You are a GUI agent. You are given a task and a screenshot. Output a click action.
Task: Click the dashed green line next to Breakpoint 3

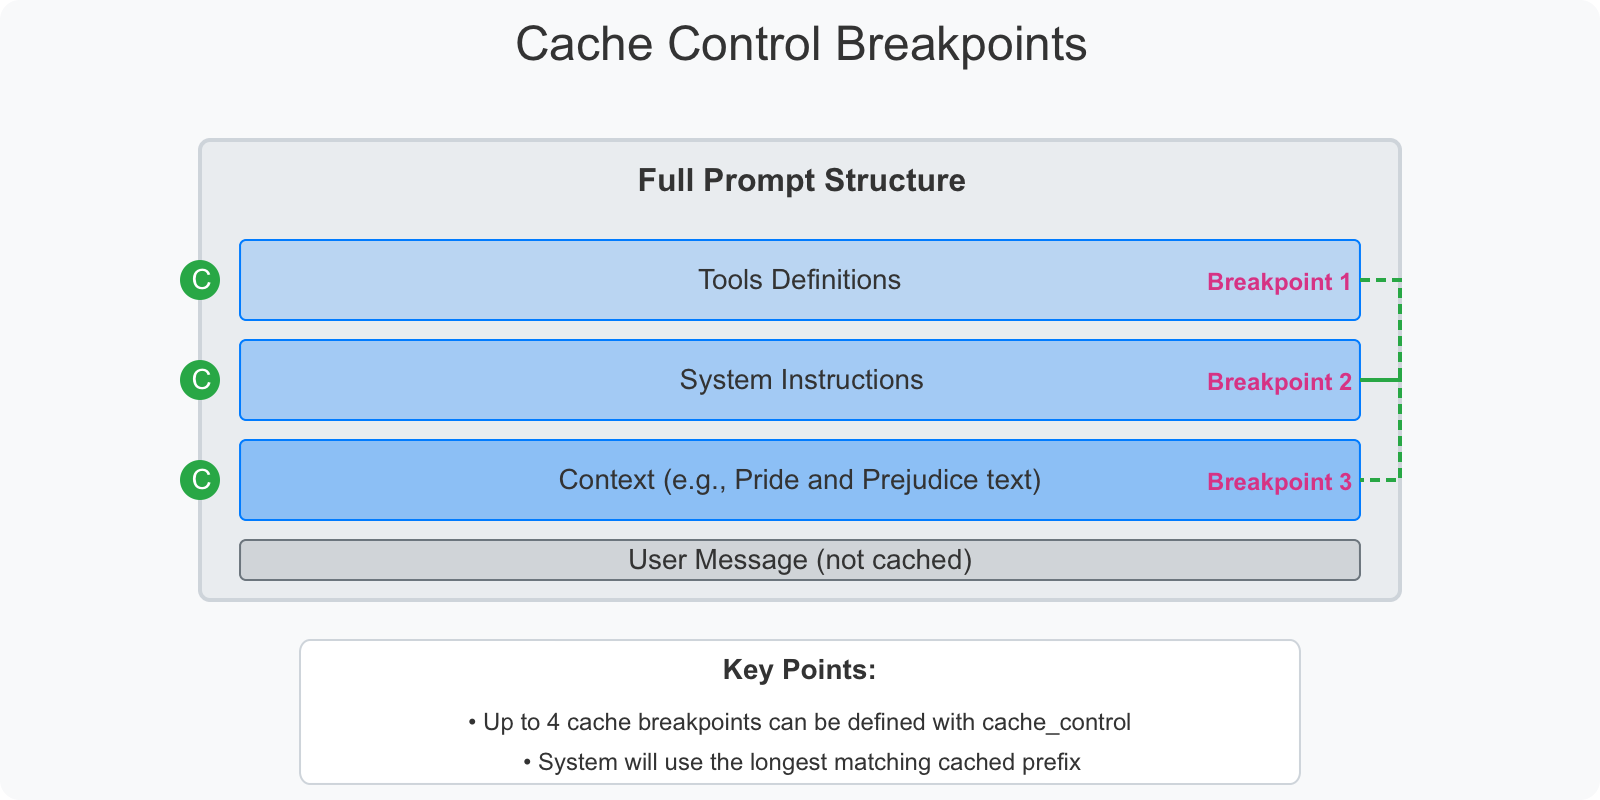[1380, 480]
